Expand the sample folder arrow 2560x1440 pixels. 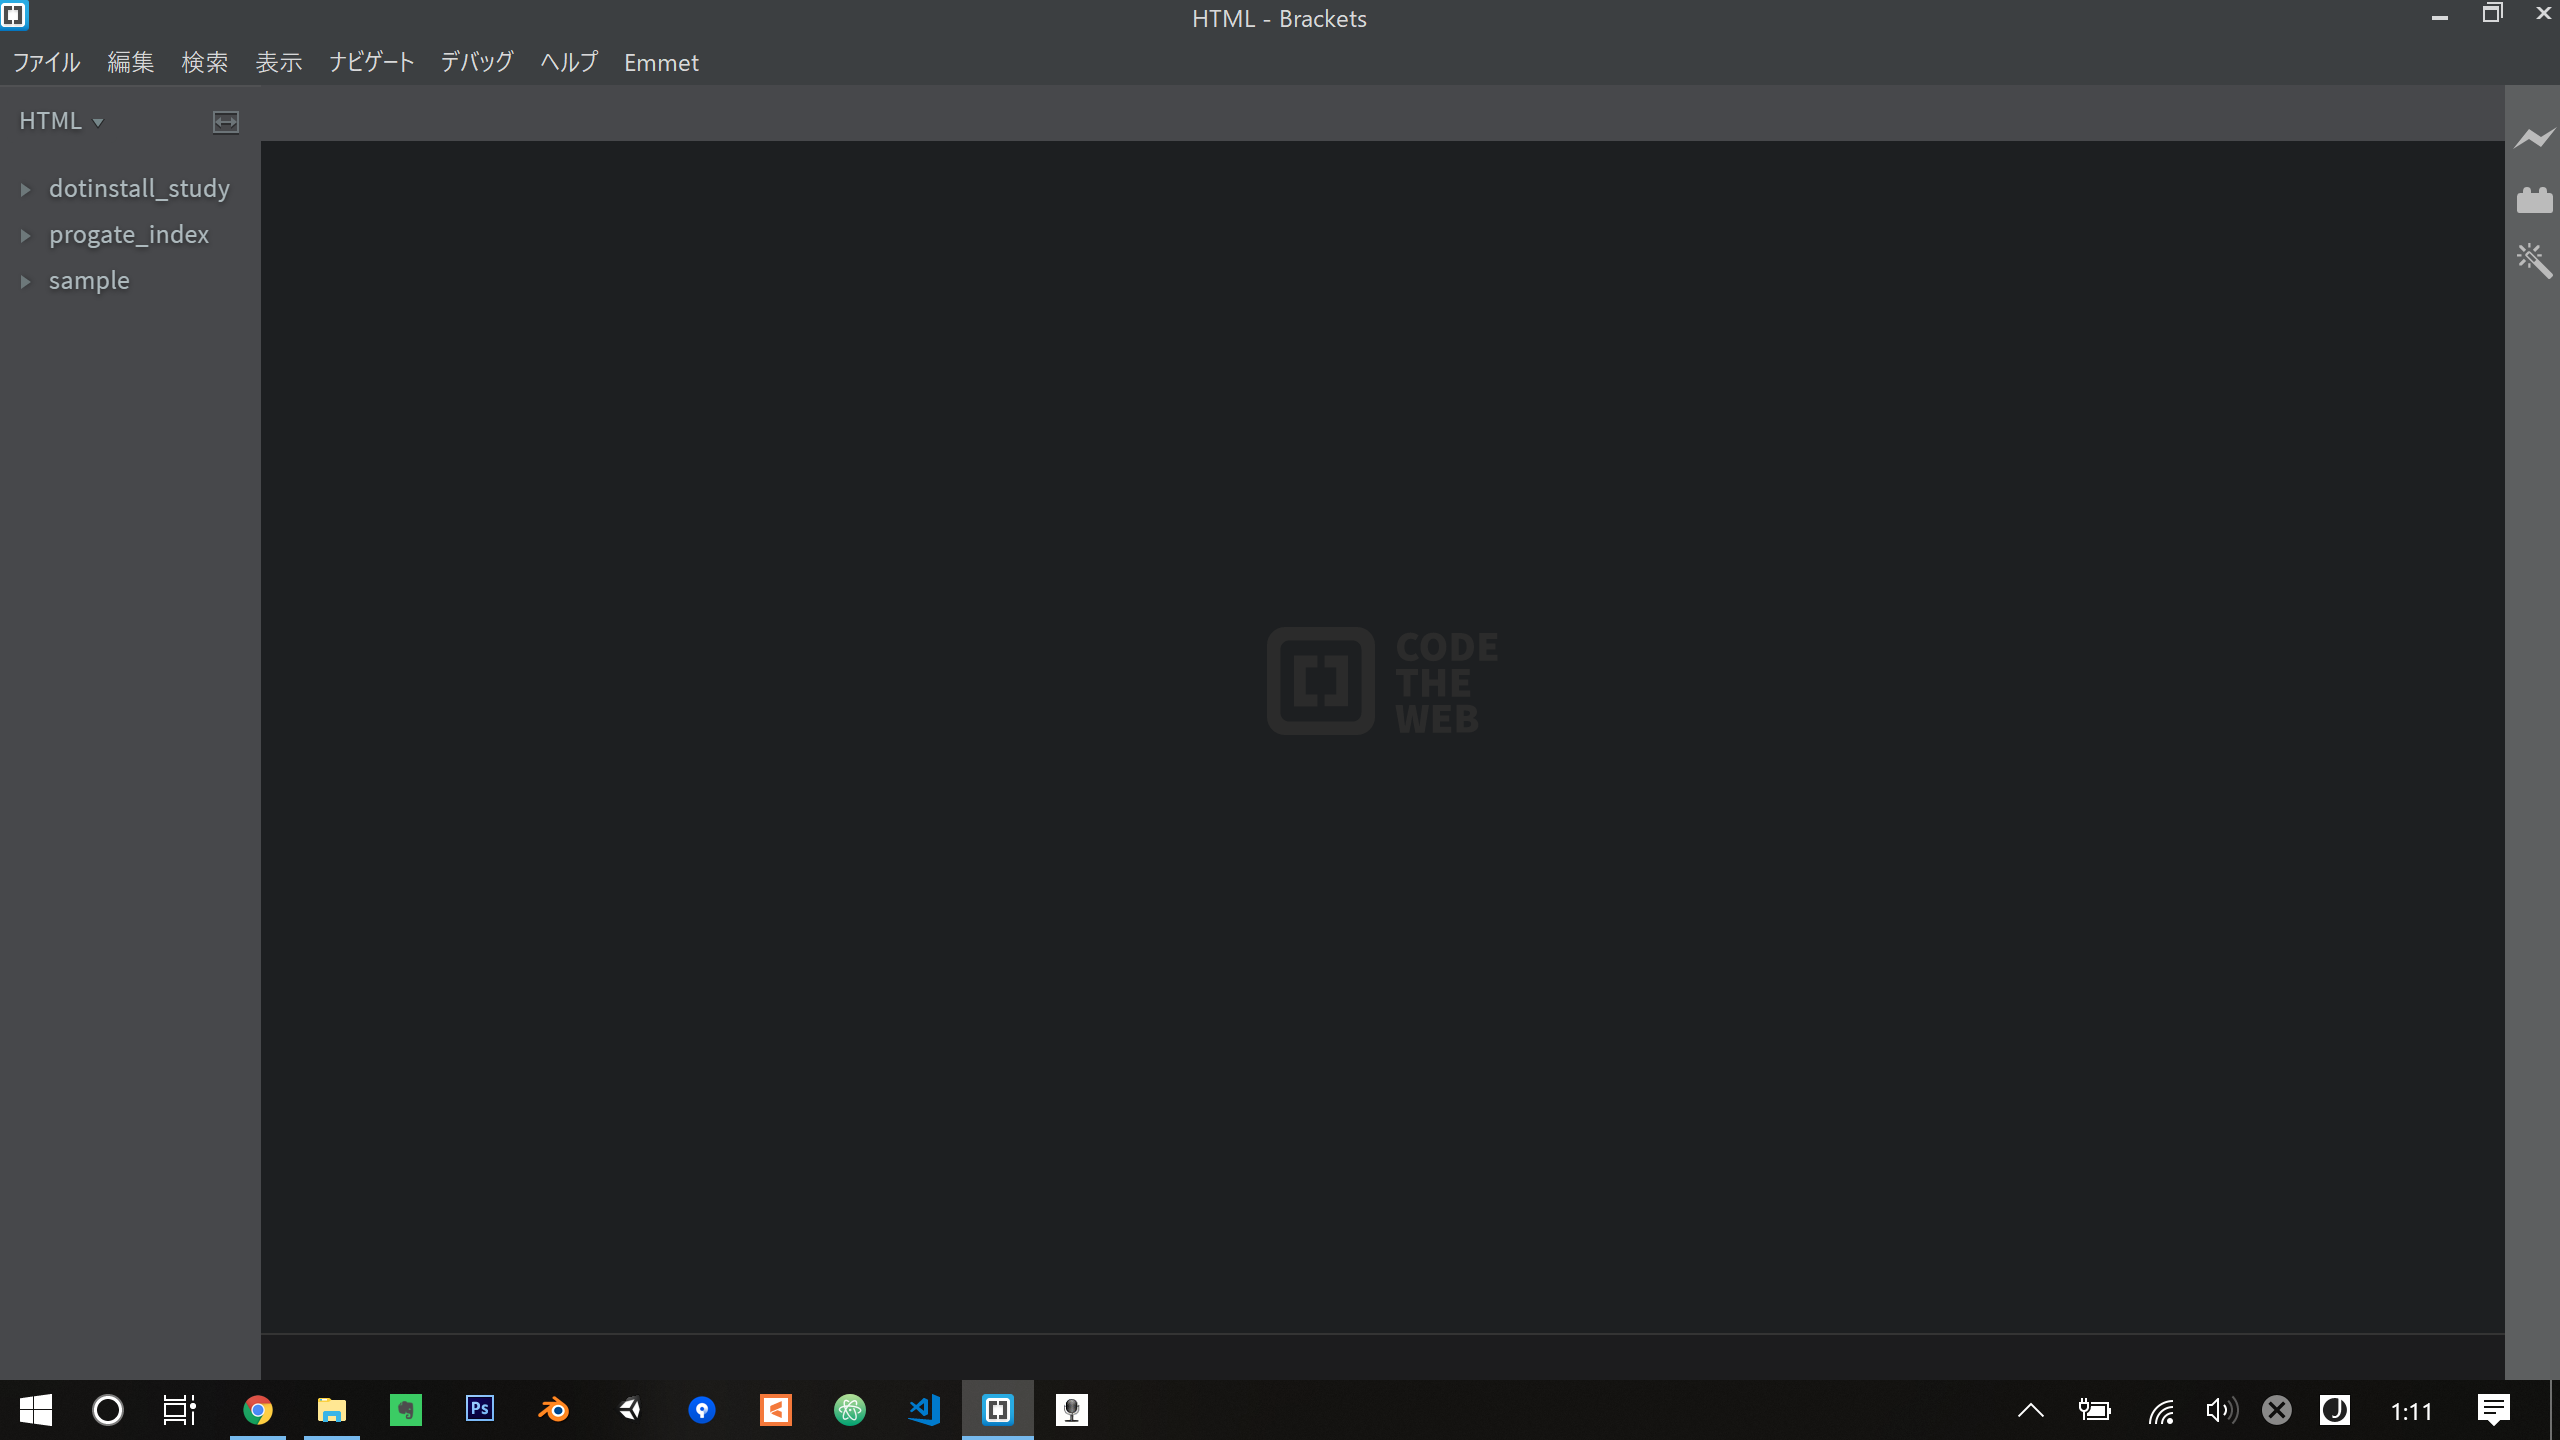pyautogui.click(x=26, y=281)
